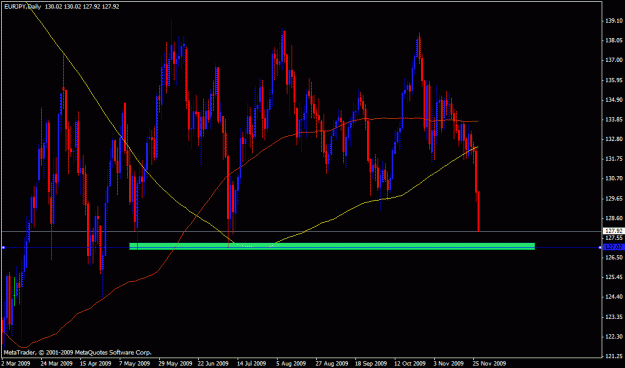
Task: Click the 15 Apr 2009 date label
Action: pos(95,364)
